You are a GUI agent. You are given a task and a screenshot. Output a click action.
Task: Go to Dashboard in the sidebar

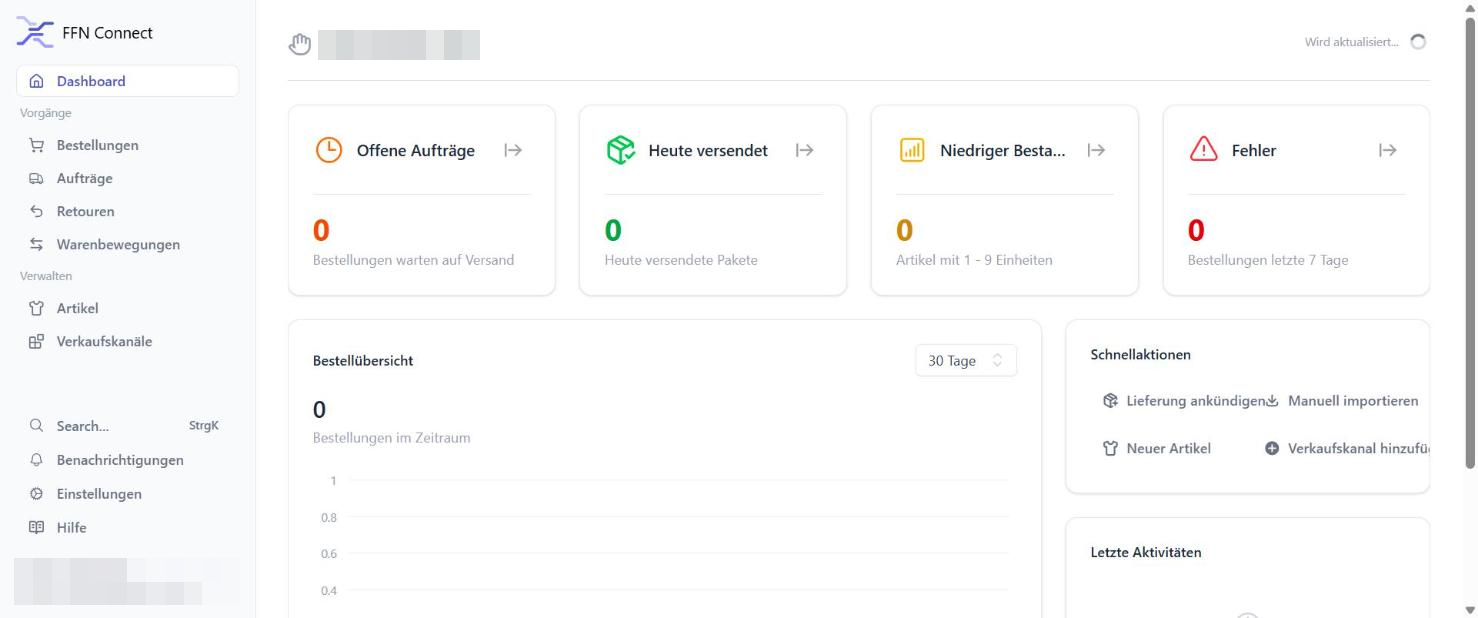point(128,81)
